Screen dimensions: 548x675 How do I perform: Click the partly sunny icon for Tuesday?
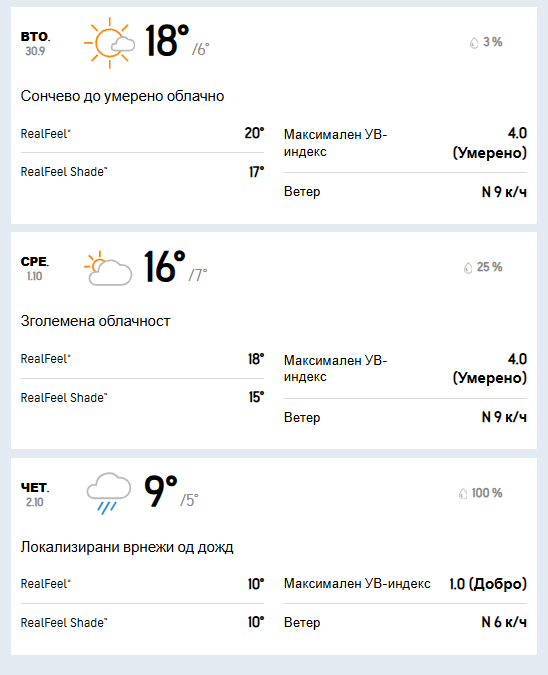pyautogui.click(x=109, y=43)
